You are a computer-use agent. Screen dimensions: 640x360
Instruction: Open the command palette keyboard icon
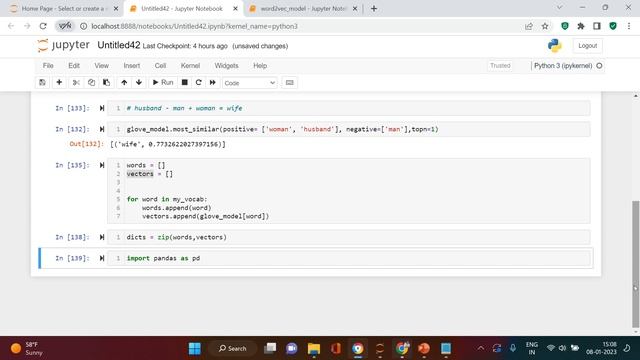coord(289,82)
